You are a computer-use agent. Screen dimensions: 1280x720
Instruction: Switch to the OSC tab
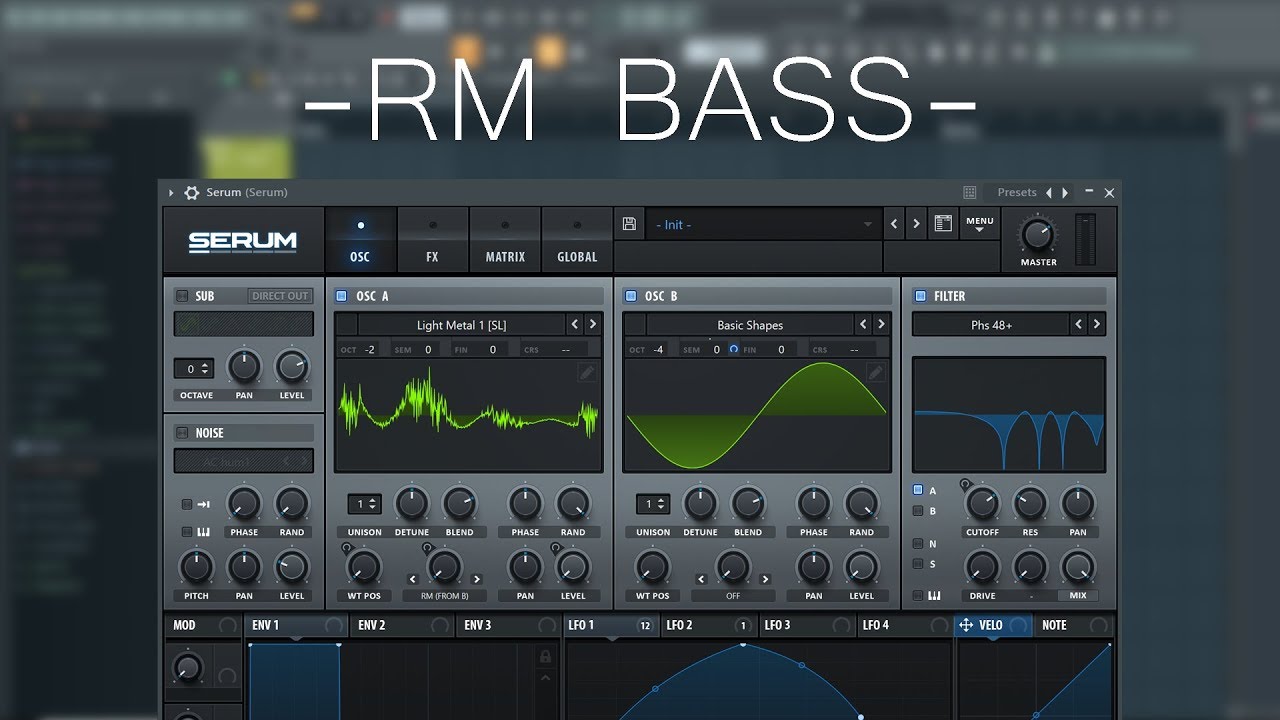(360, 241)
